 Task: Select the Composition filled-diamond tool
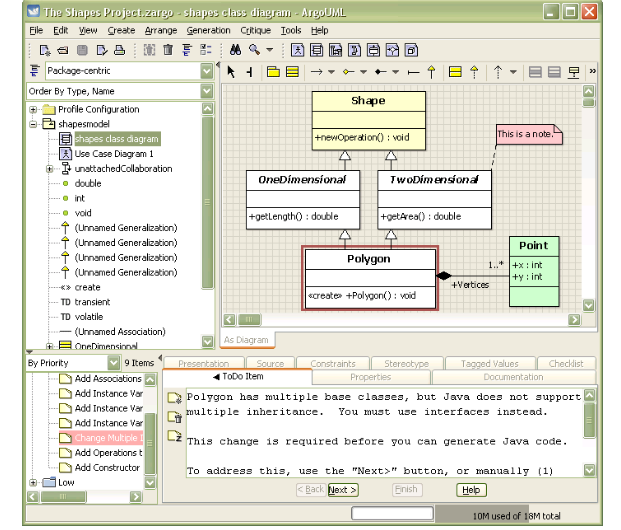click(381, 72)
